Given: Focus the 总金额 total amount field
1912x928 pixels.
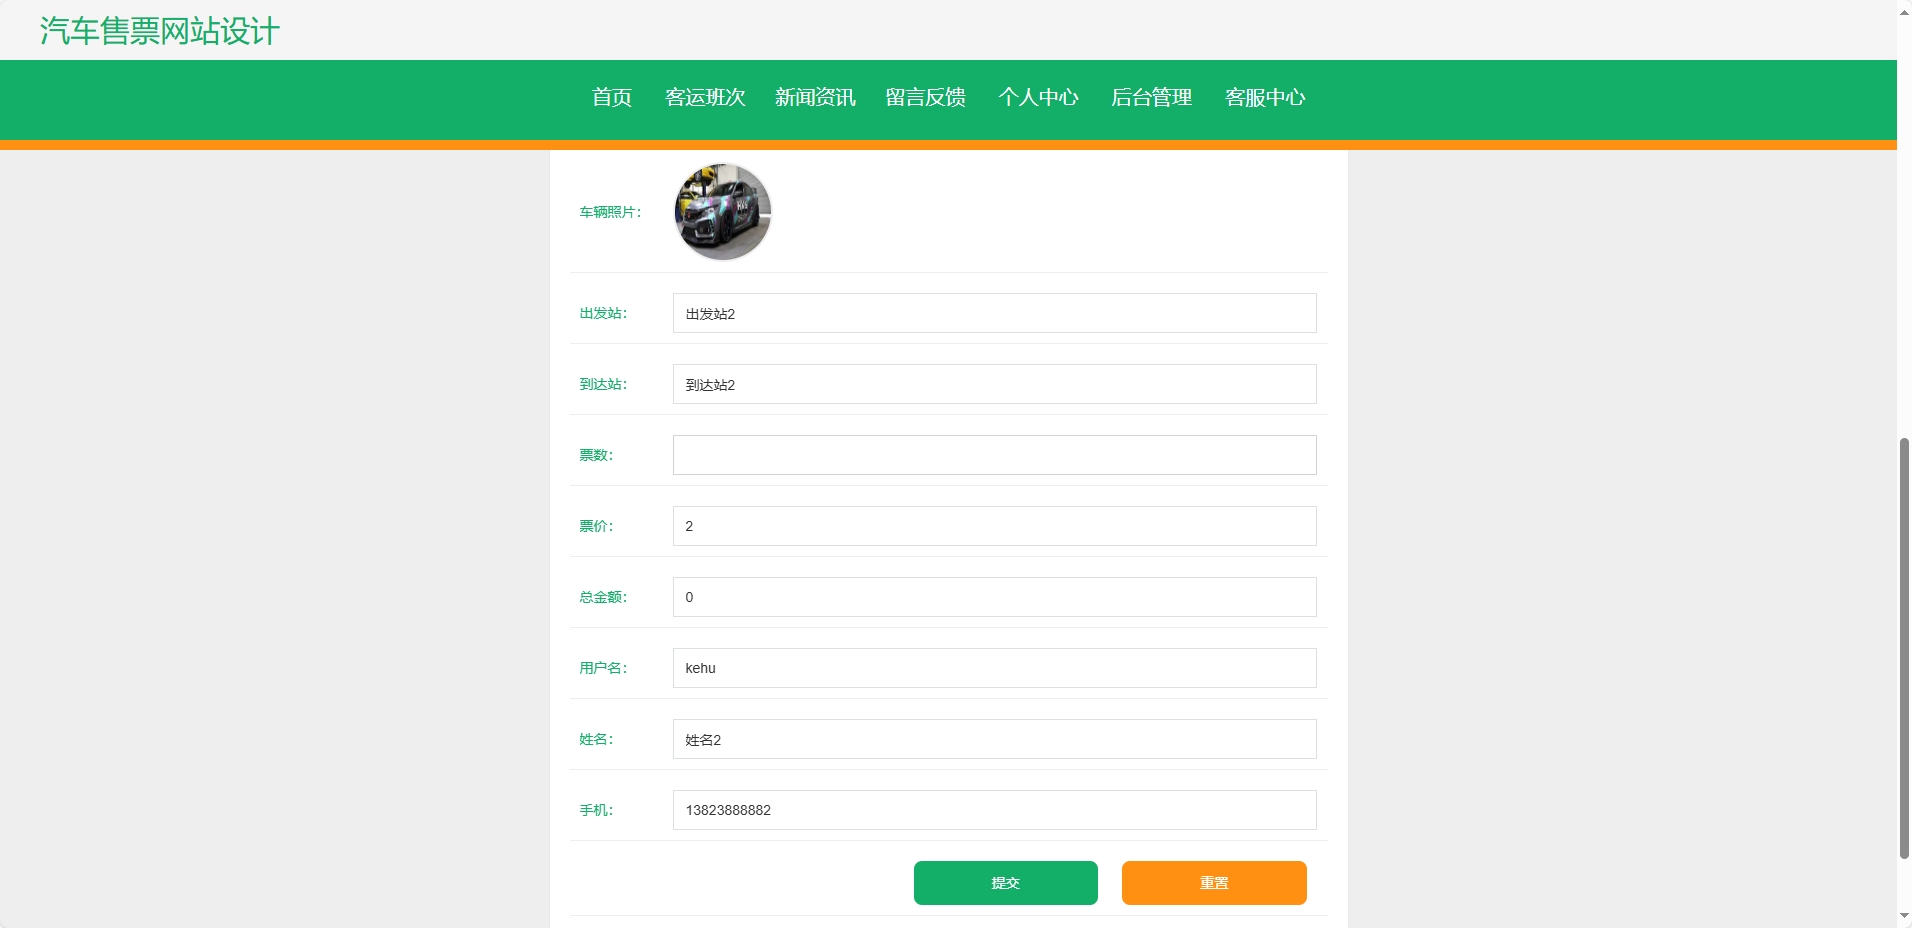Looking at the screenshot, I should click(994, 597).
